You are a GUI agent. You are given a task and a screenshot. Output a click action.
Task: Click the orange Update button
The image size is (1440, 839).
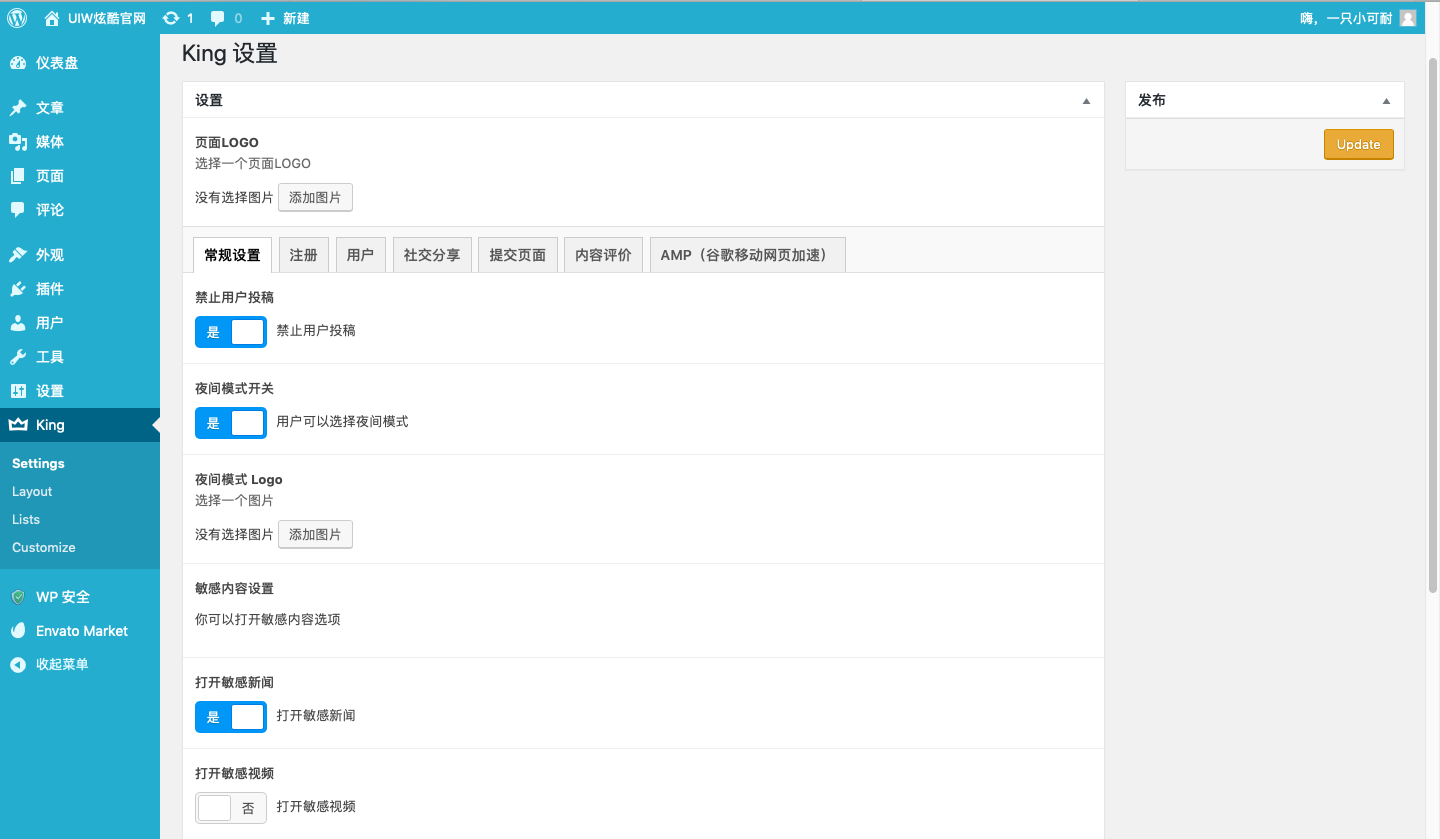click(x=1358, y=144)
